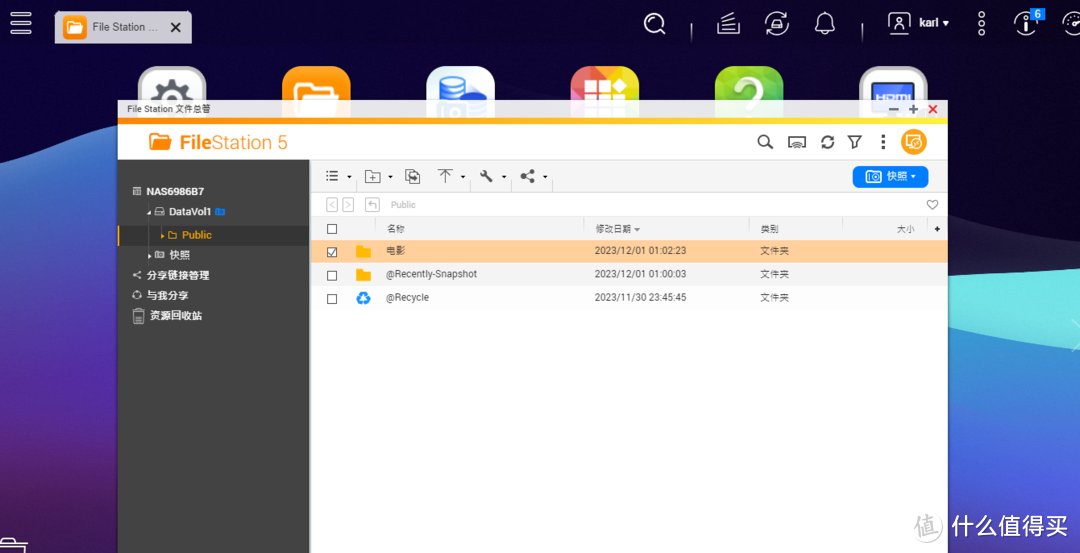Sort by 类别 column header
The width and height of the screenshot is (1080, 553).
coord(769,229)
